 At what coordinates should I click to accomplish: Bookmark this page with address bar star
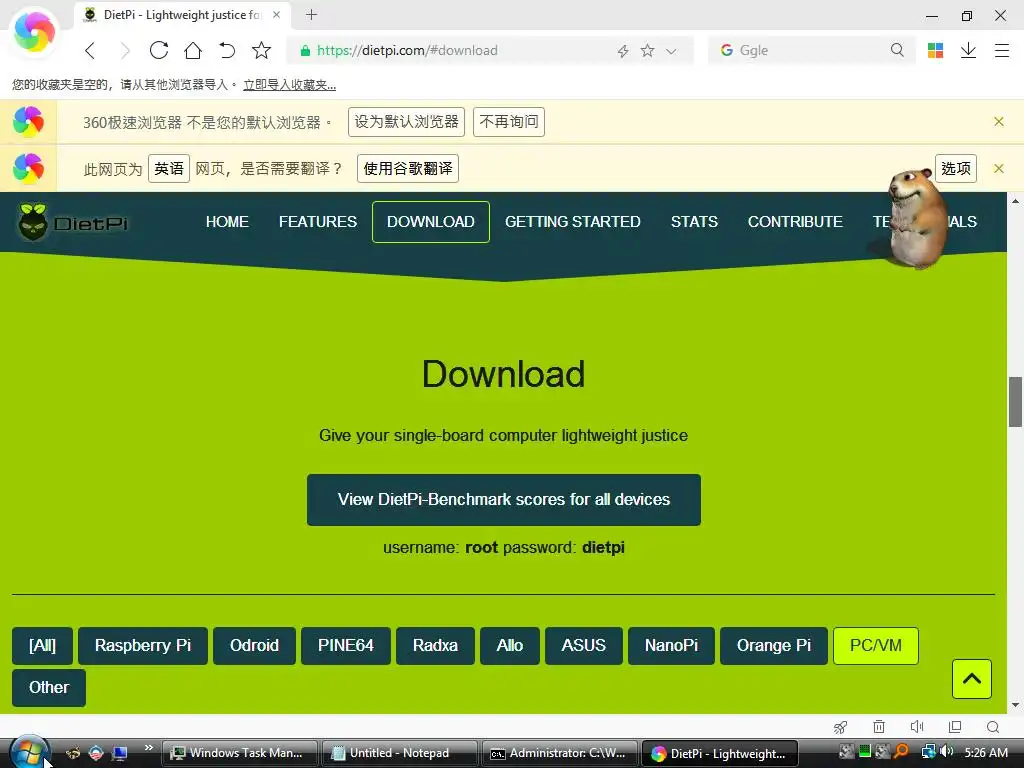(x=647, y=50)
